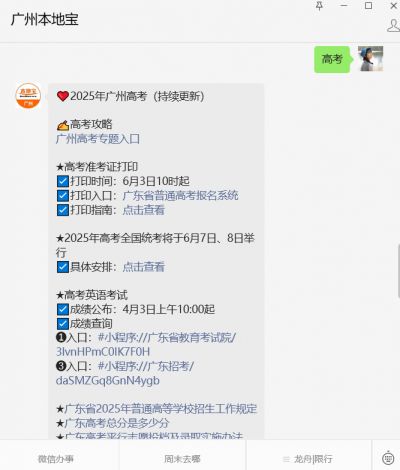Open the 广州本地宝 account avatar
400x470 pixels.
click(28, 96)
